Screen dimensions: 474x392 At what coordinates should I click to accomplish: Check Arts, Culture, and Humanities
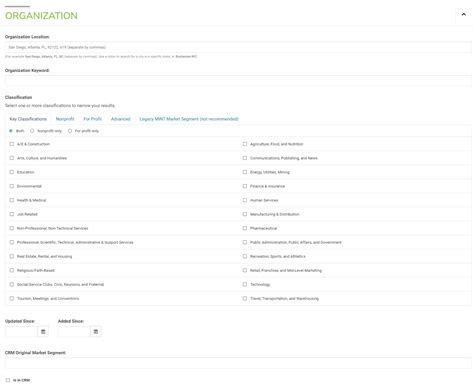pos(12,158)
